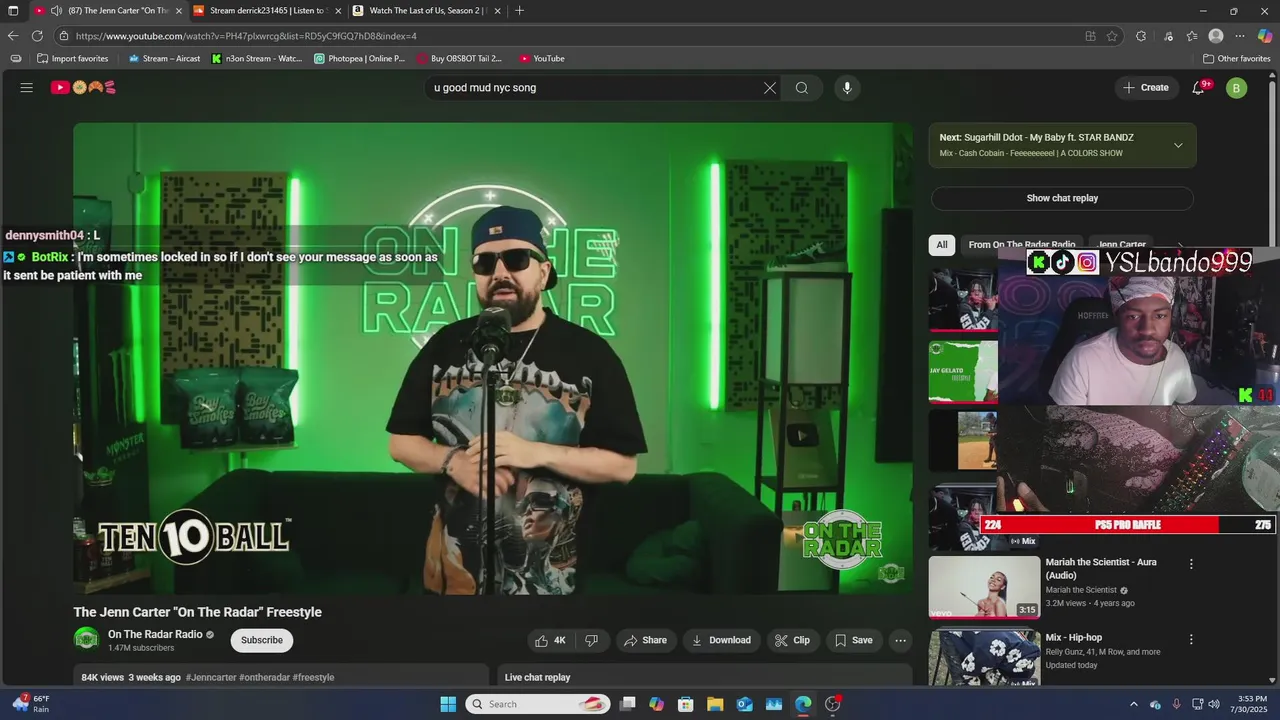Click the Create button

[1146, 88]
